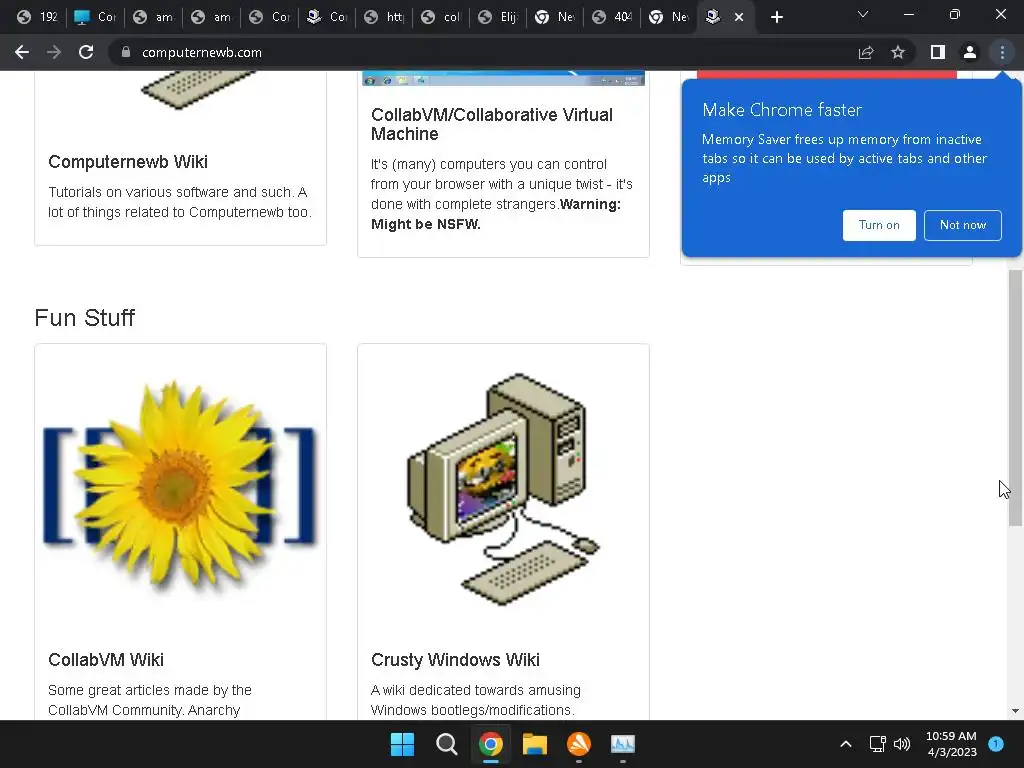Open the graph monitor app in taskbar

coord(622,744)
